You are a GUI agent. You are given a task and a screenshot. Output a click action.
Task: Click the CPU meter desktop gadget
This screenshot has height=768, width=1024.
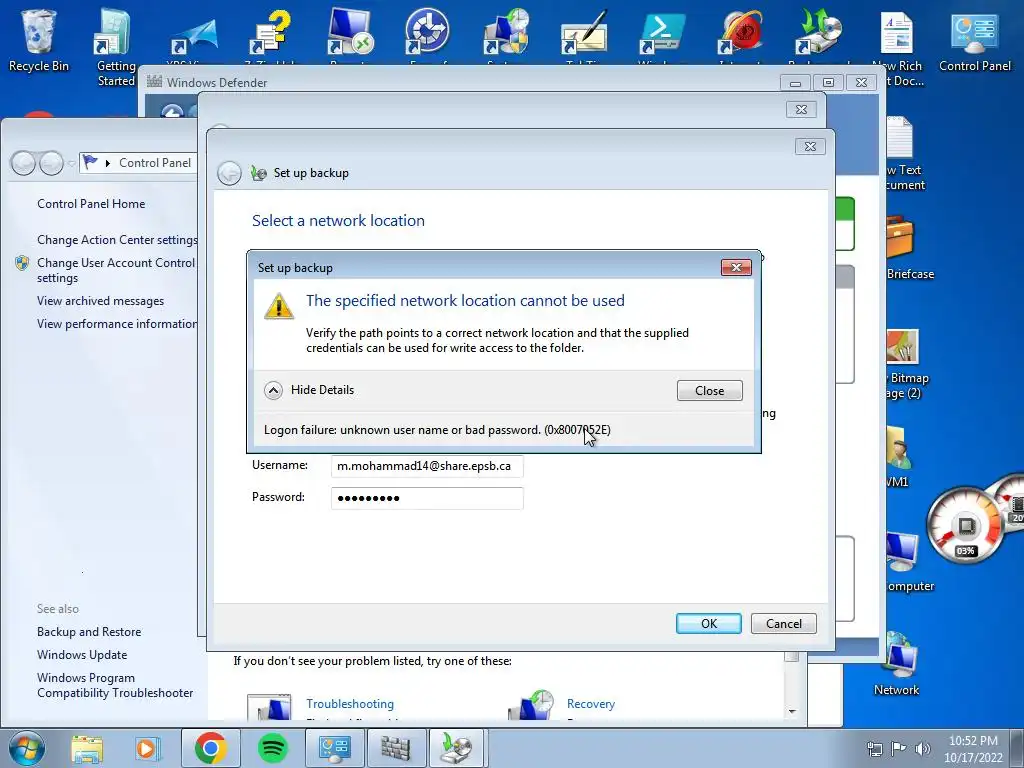pos(965,526)
